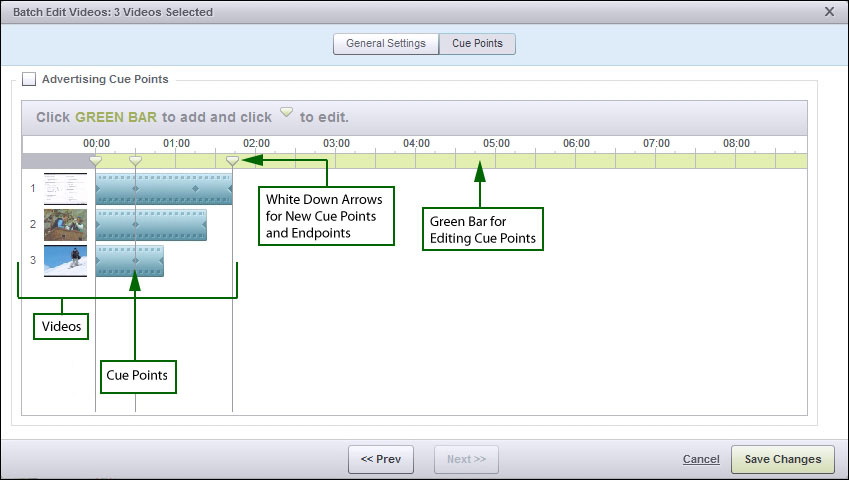This screenshot has height=480, width=849.
Task: Click the white down arrow near 00:30
Action: [135, 161]
